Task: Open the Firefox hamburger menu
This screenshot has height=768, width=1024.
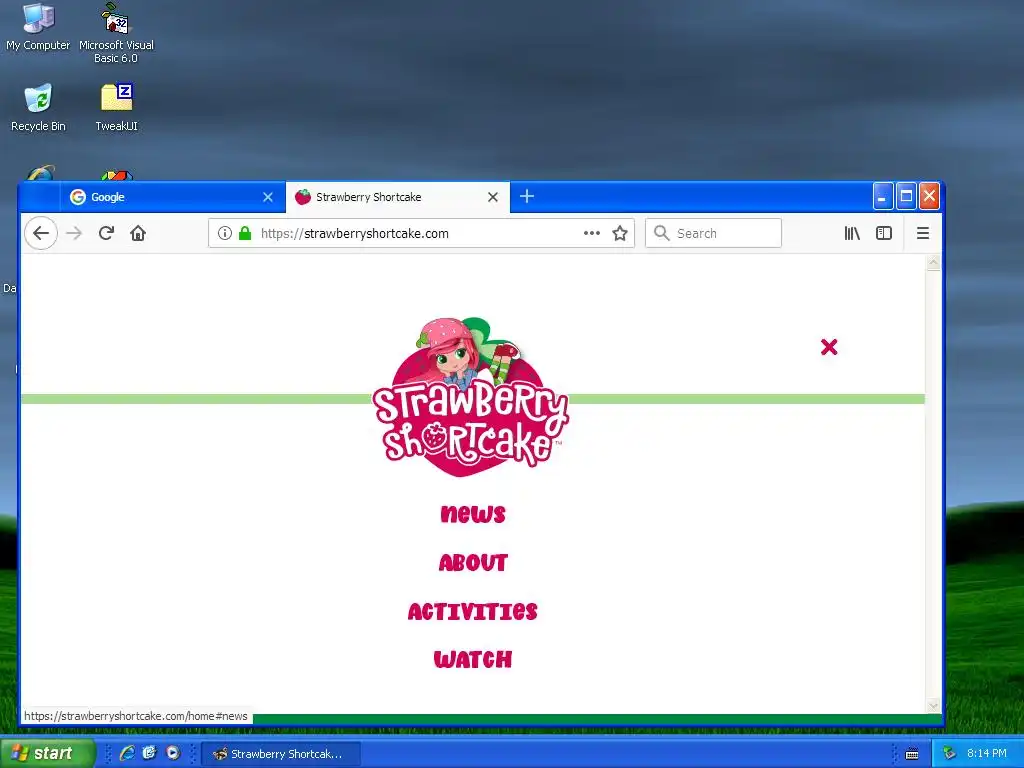Action: click(923, 233)
